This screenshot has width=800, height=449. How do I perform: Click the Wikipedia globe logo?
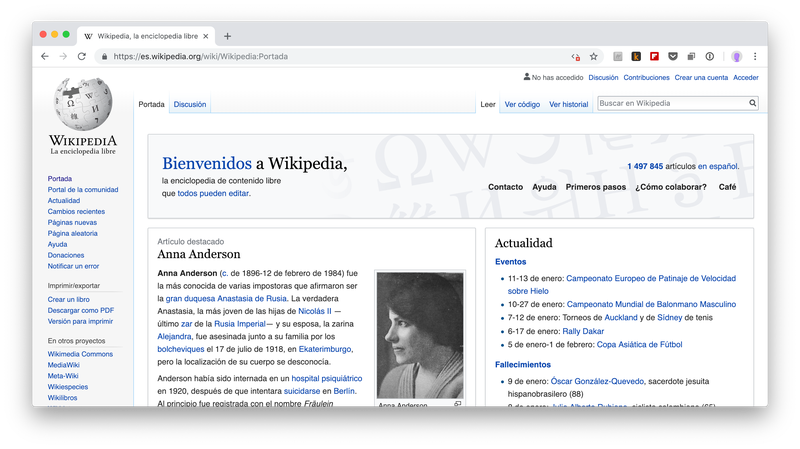83,104
